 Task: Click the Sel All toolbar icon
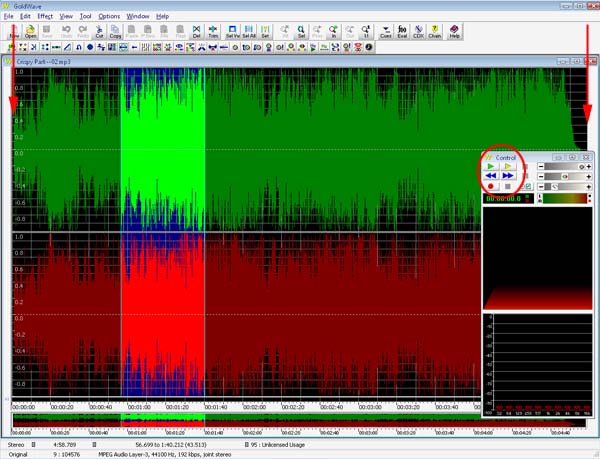(249, 33)
